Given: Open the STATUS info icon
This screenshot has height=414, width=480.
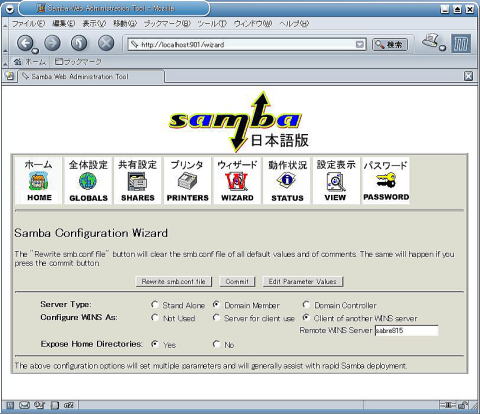Looking at the screenshot, I should coord(287,180).
